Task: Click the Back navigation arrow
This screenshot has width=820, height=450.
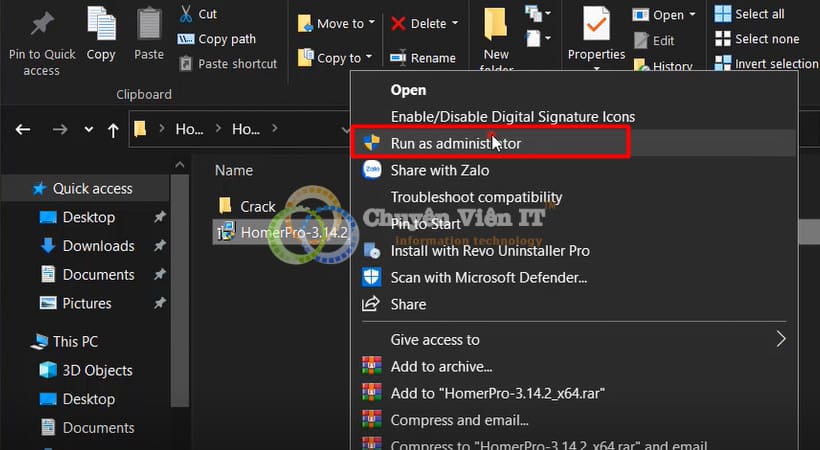Action: tap(22, 129)
